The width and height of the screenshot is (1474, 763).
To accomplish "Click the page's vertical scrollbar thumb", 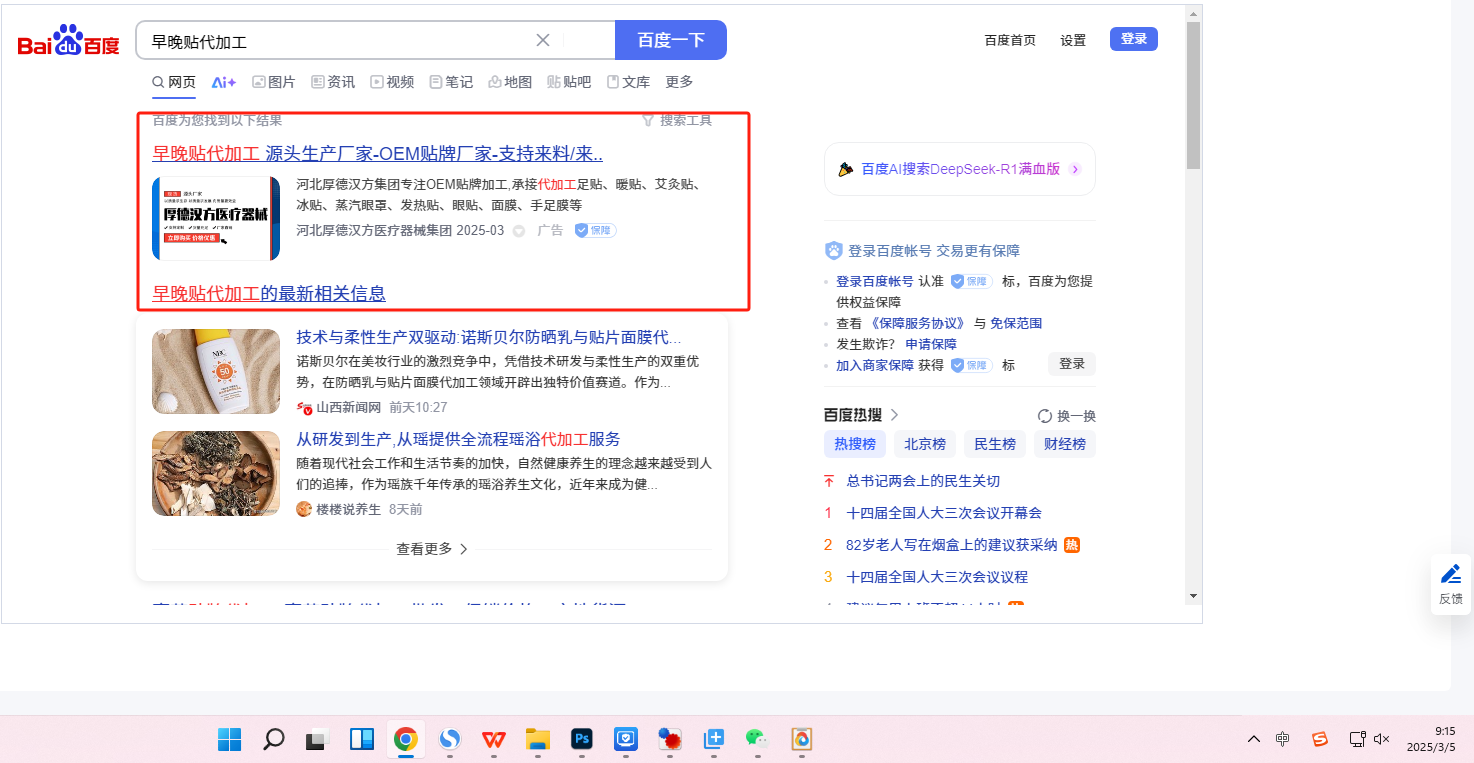I will click(1193, 95).
